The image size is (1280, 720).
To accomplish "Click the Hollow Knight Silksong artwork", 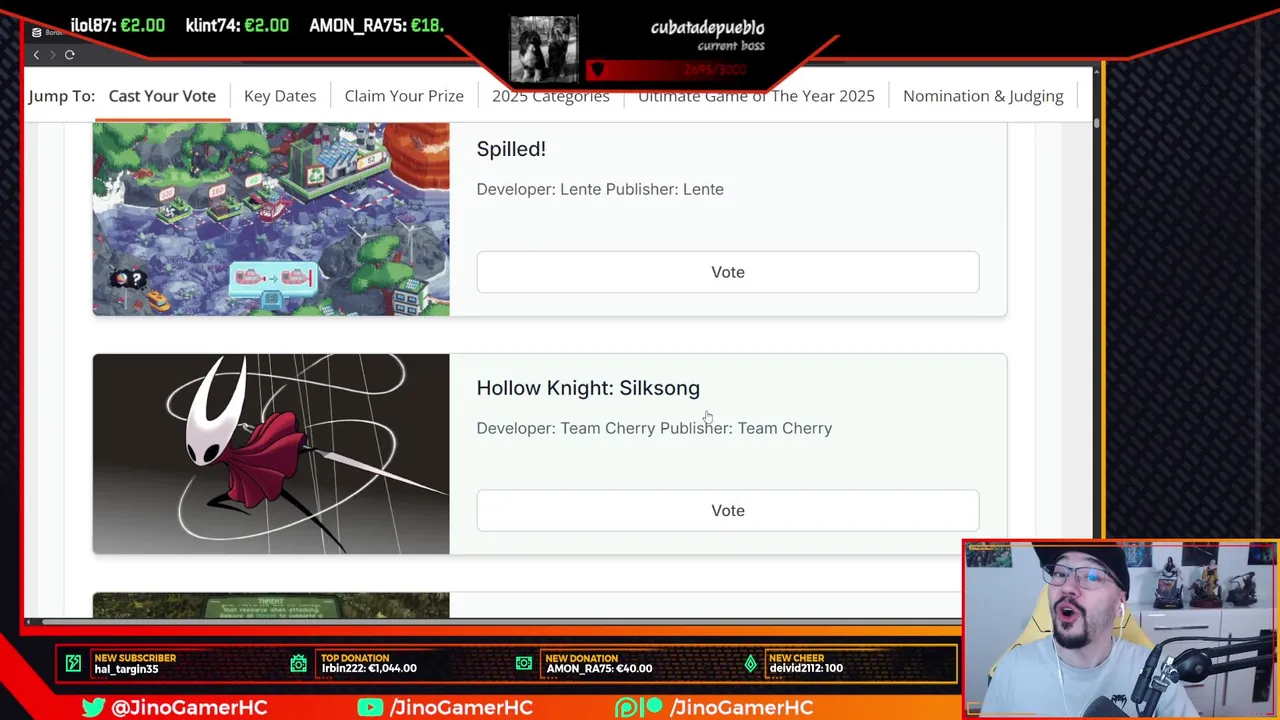I will point(271,454).
